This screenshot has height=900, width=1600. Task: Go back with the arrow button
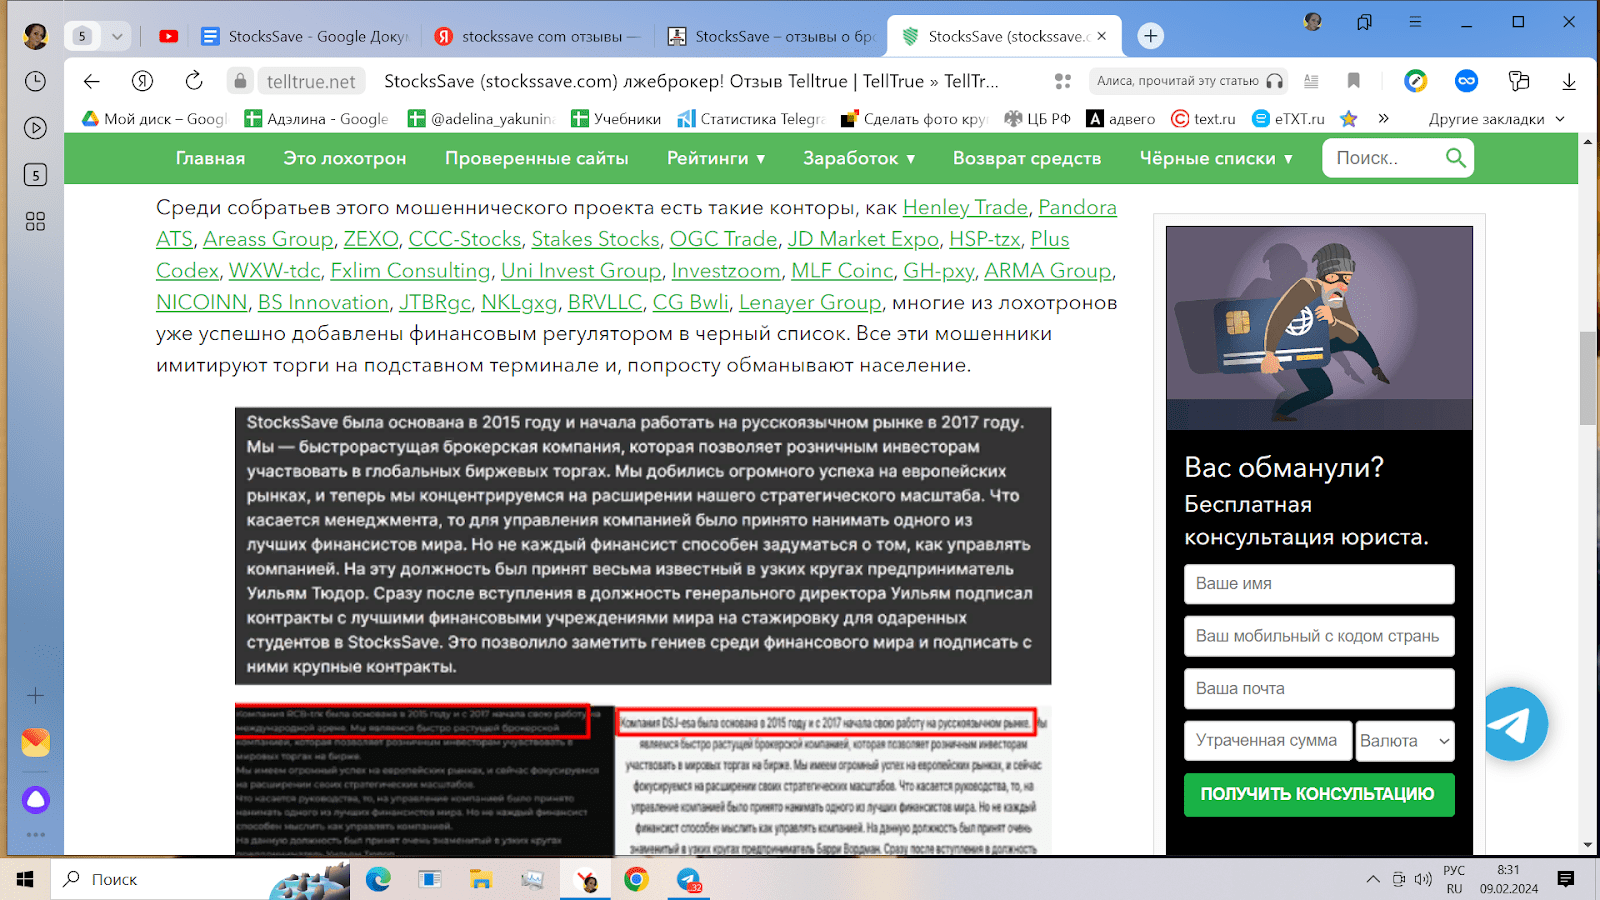tap(91, 81)
